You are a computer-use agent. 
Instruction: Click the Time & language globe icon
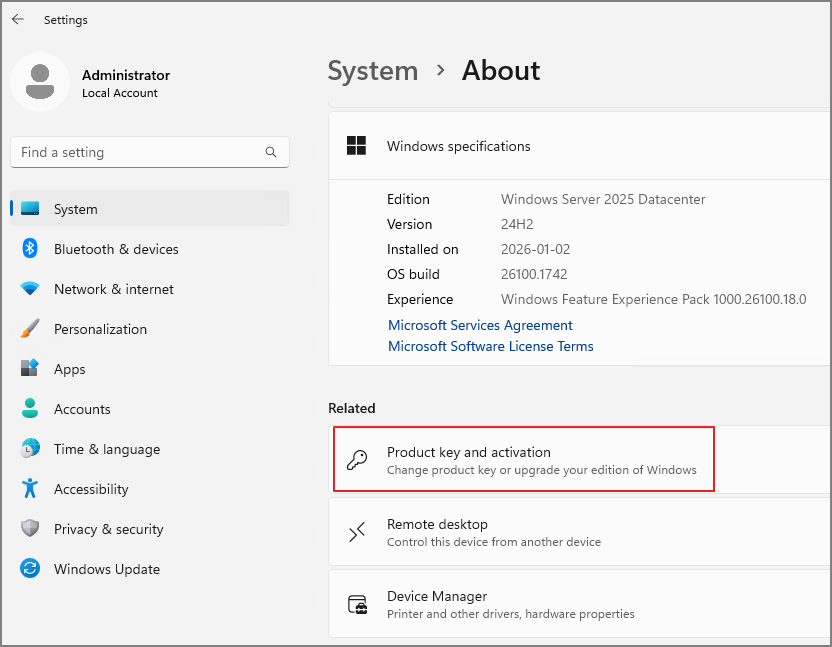coord(30,448)
